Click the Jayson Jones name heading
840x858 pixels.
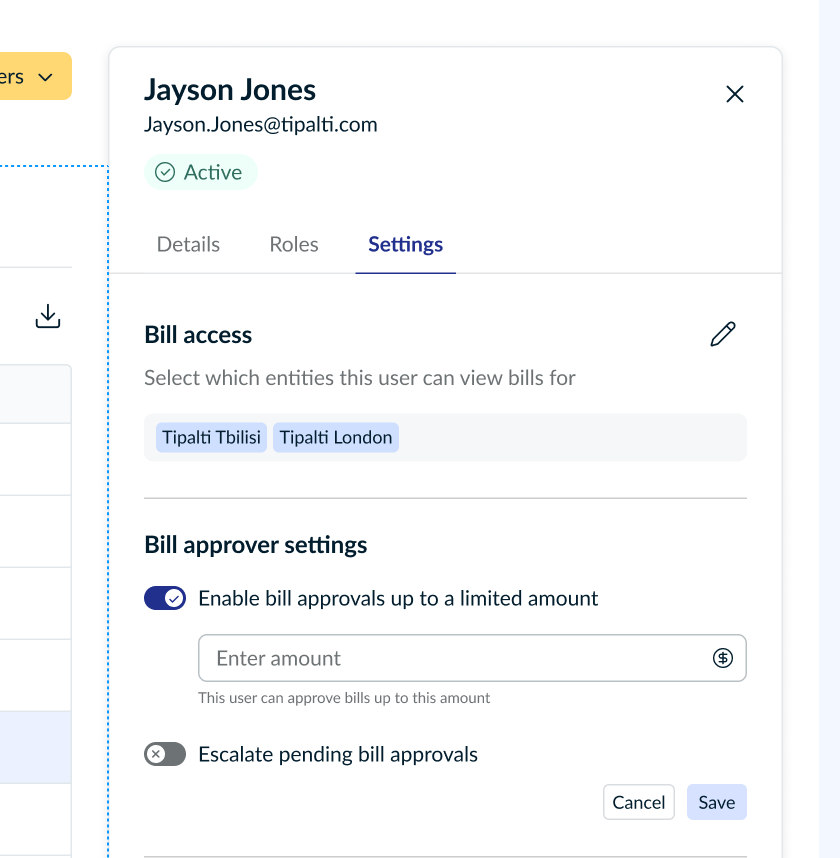(x=230, y=90)
